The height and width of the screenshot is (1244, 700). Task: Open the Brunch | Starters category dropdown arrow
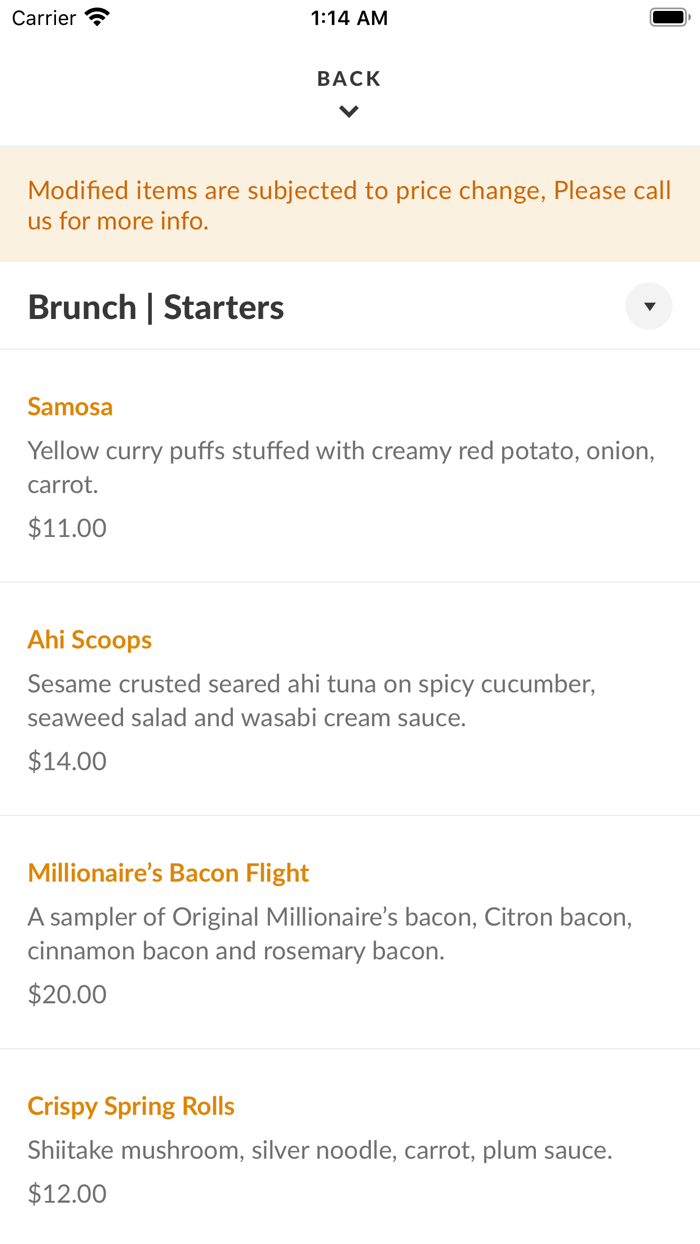coord(649,307)
